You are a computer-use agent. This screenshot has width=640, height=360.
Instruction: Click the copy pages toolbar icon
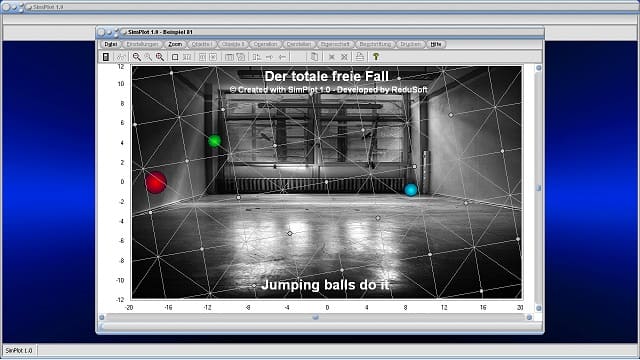click(314, 57)
